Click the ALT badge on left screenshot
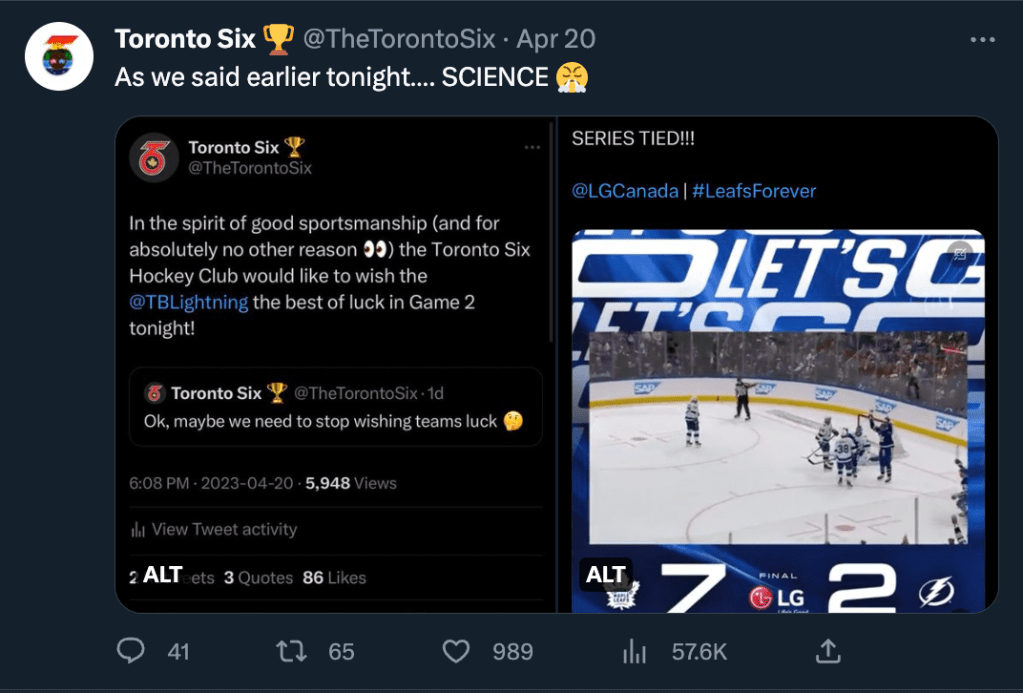1023x693 pixels. pyautogui.click(x=162, y=574)
